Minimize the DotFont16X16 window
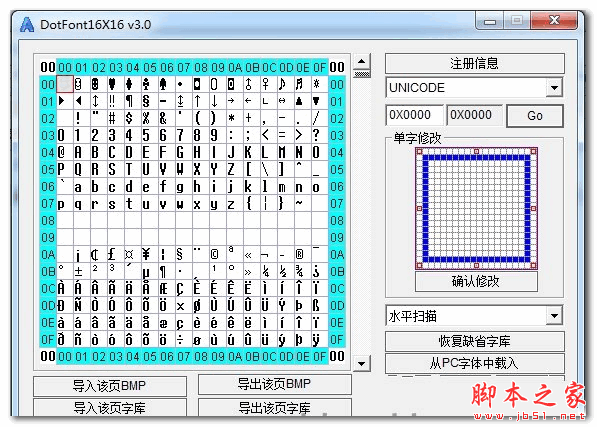This screenshot has width=597, height=427. (490, 21)
